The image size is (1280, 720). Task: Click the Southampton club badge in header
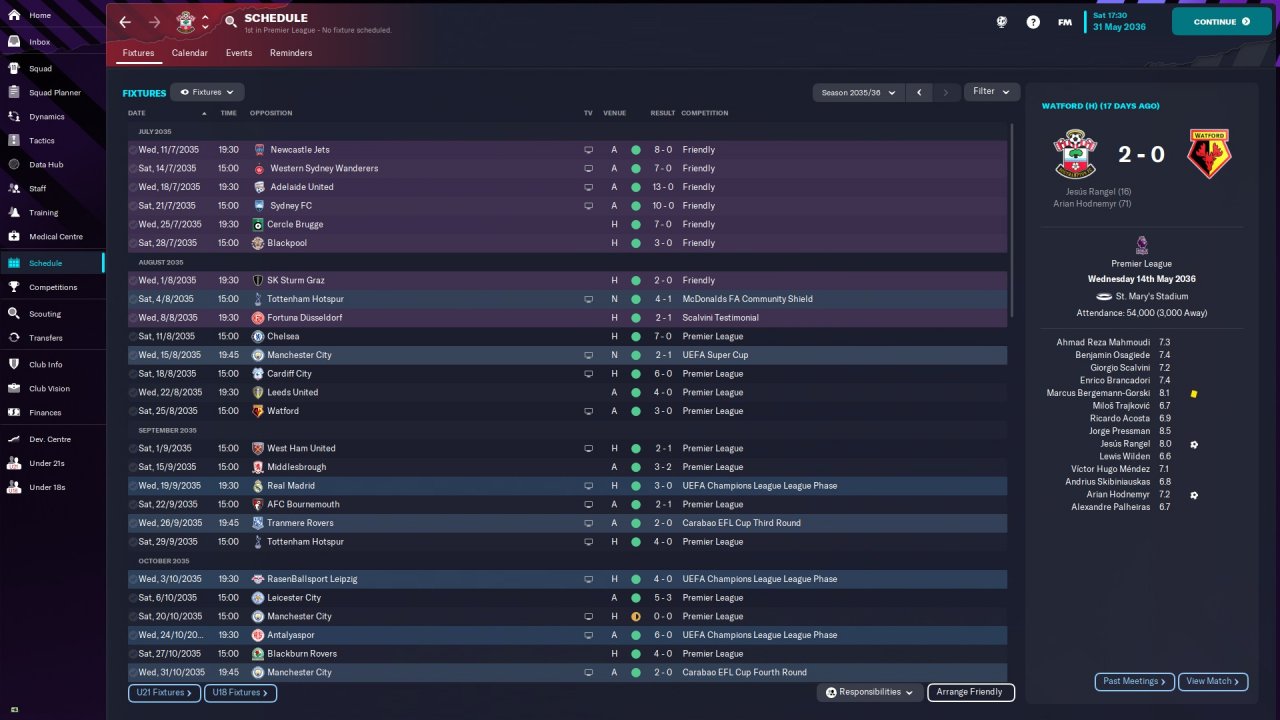point(185,21)
